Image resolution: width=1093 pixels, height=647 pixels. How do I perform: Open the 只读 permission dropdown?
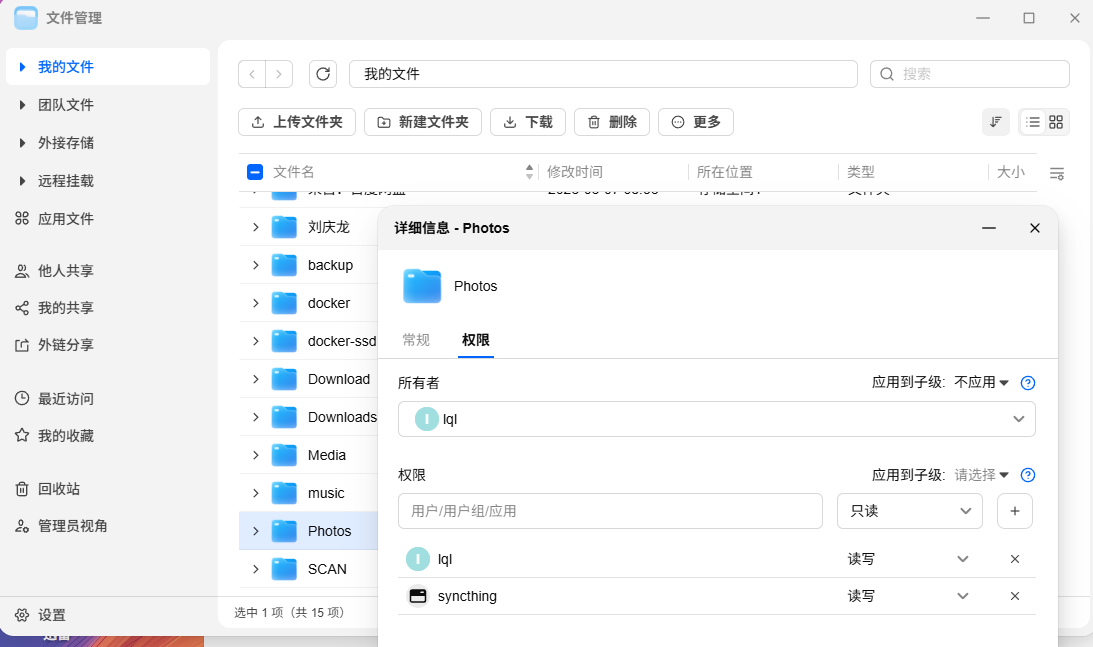910,511
